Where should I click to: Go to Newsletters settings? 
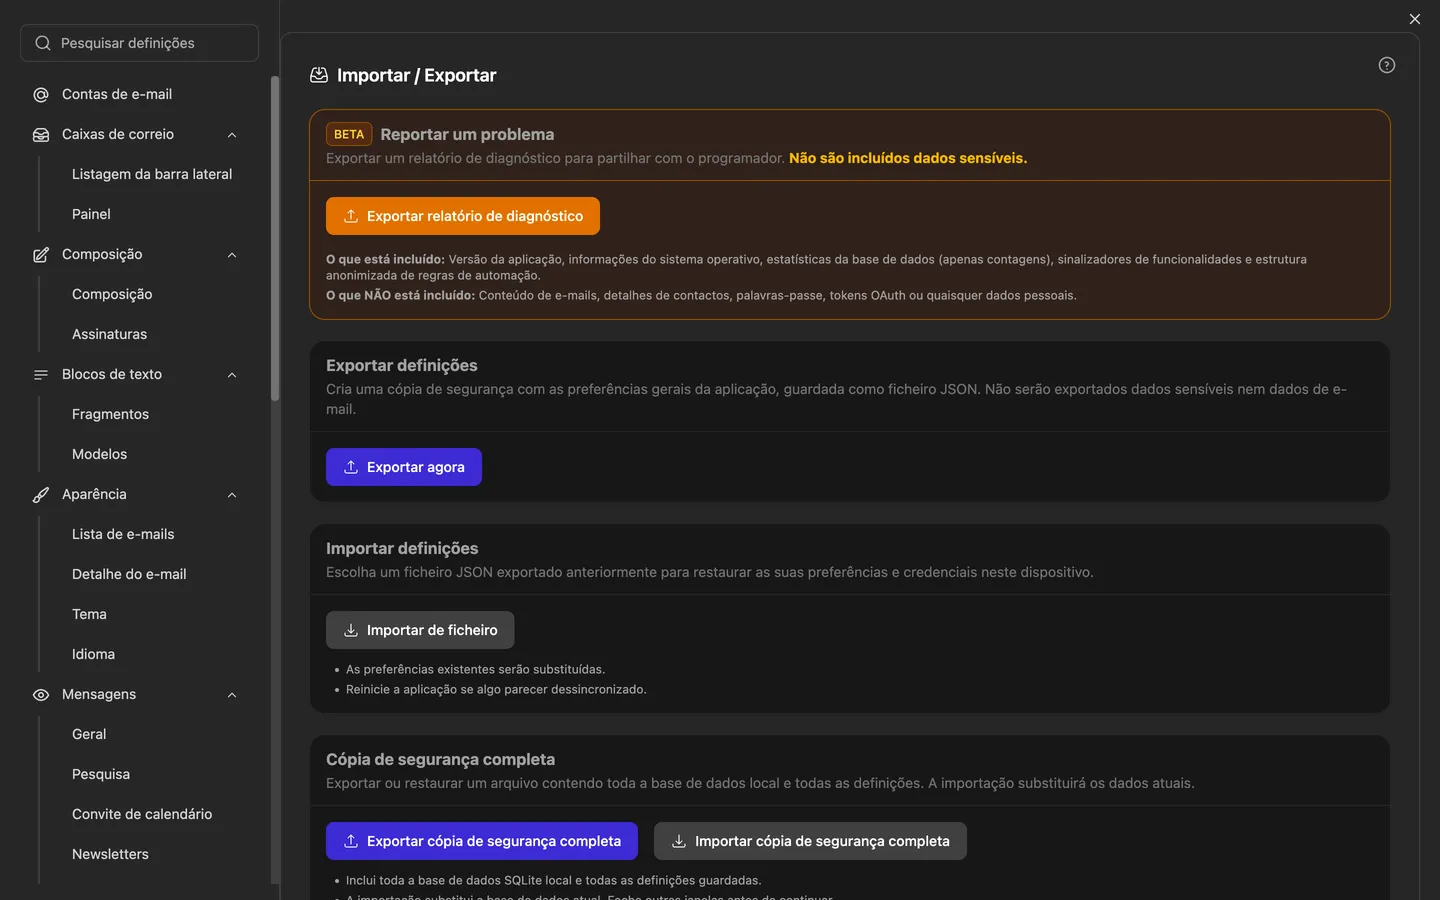click(110, 854)
